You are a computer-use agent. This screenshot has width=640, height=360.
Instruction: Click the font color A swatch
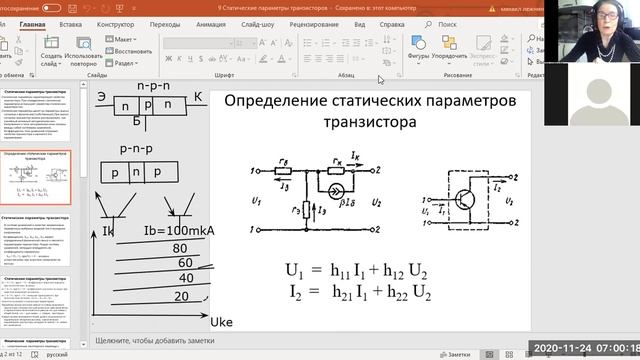282,59
